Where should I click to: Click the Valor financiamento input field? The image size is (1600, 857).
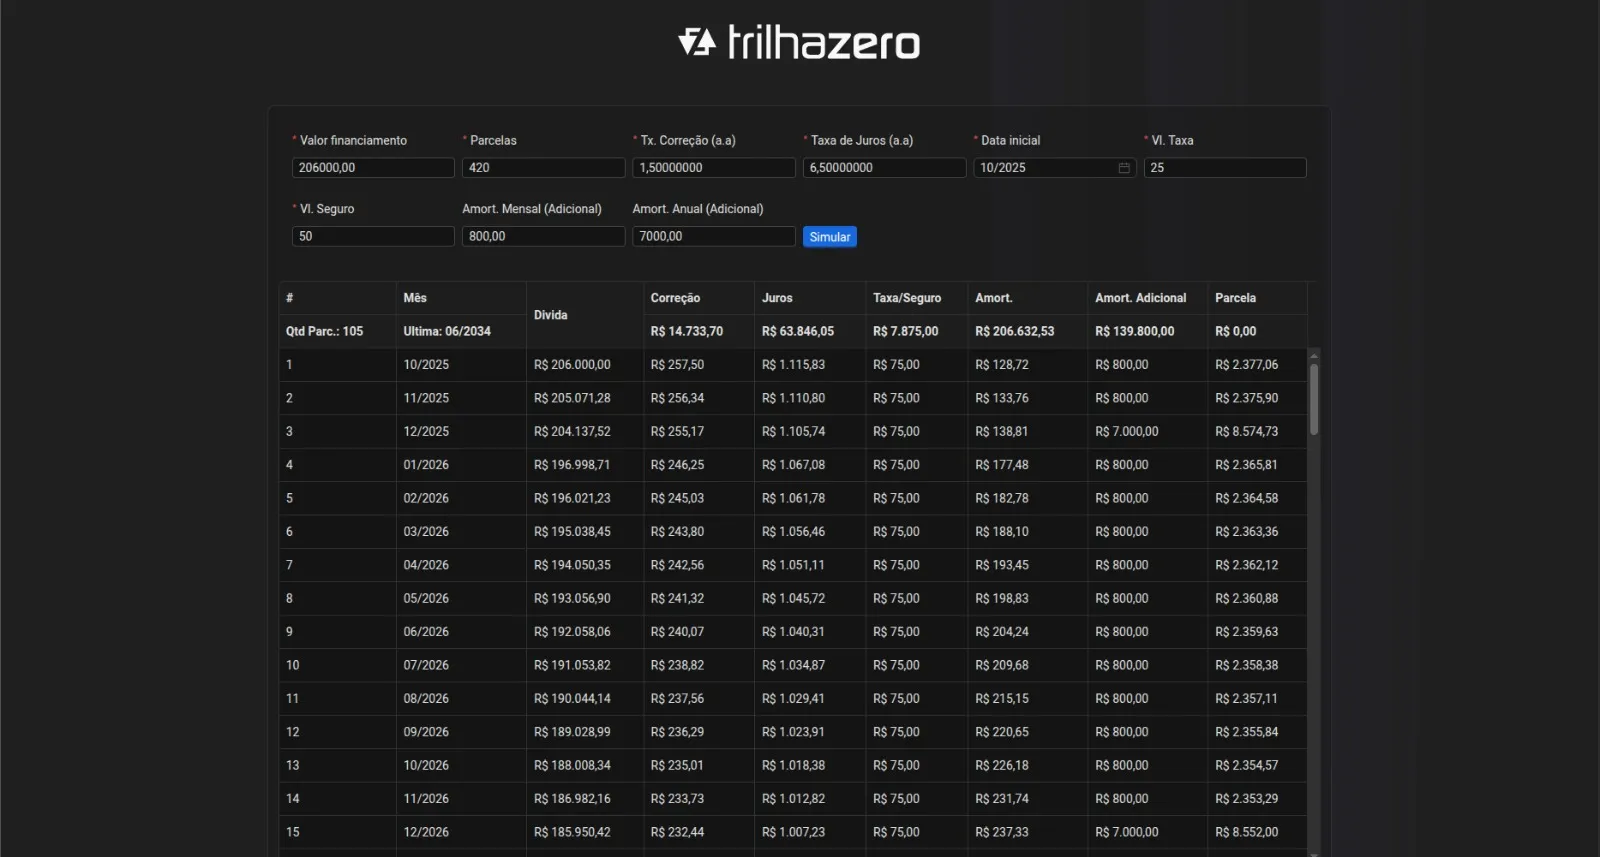[372, 168]
